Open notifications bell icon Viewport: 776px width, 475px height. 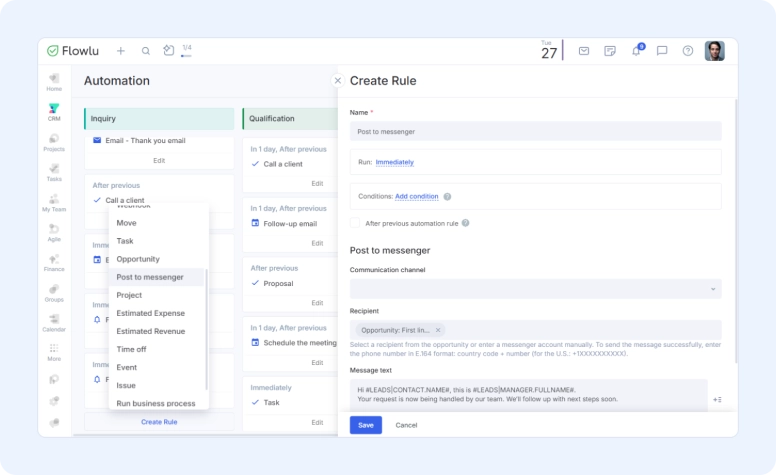[637, 50]
